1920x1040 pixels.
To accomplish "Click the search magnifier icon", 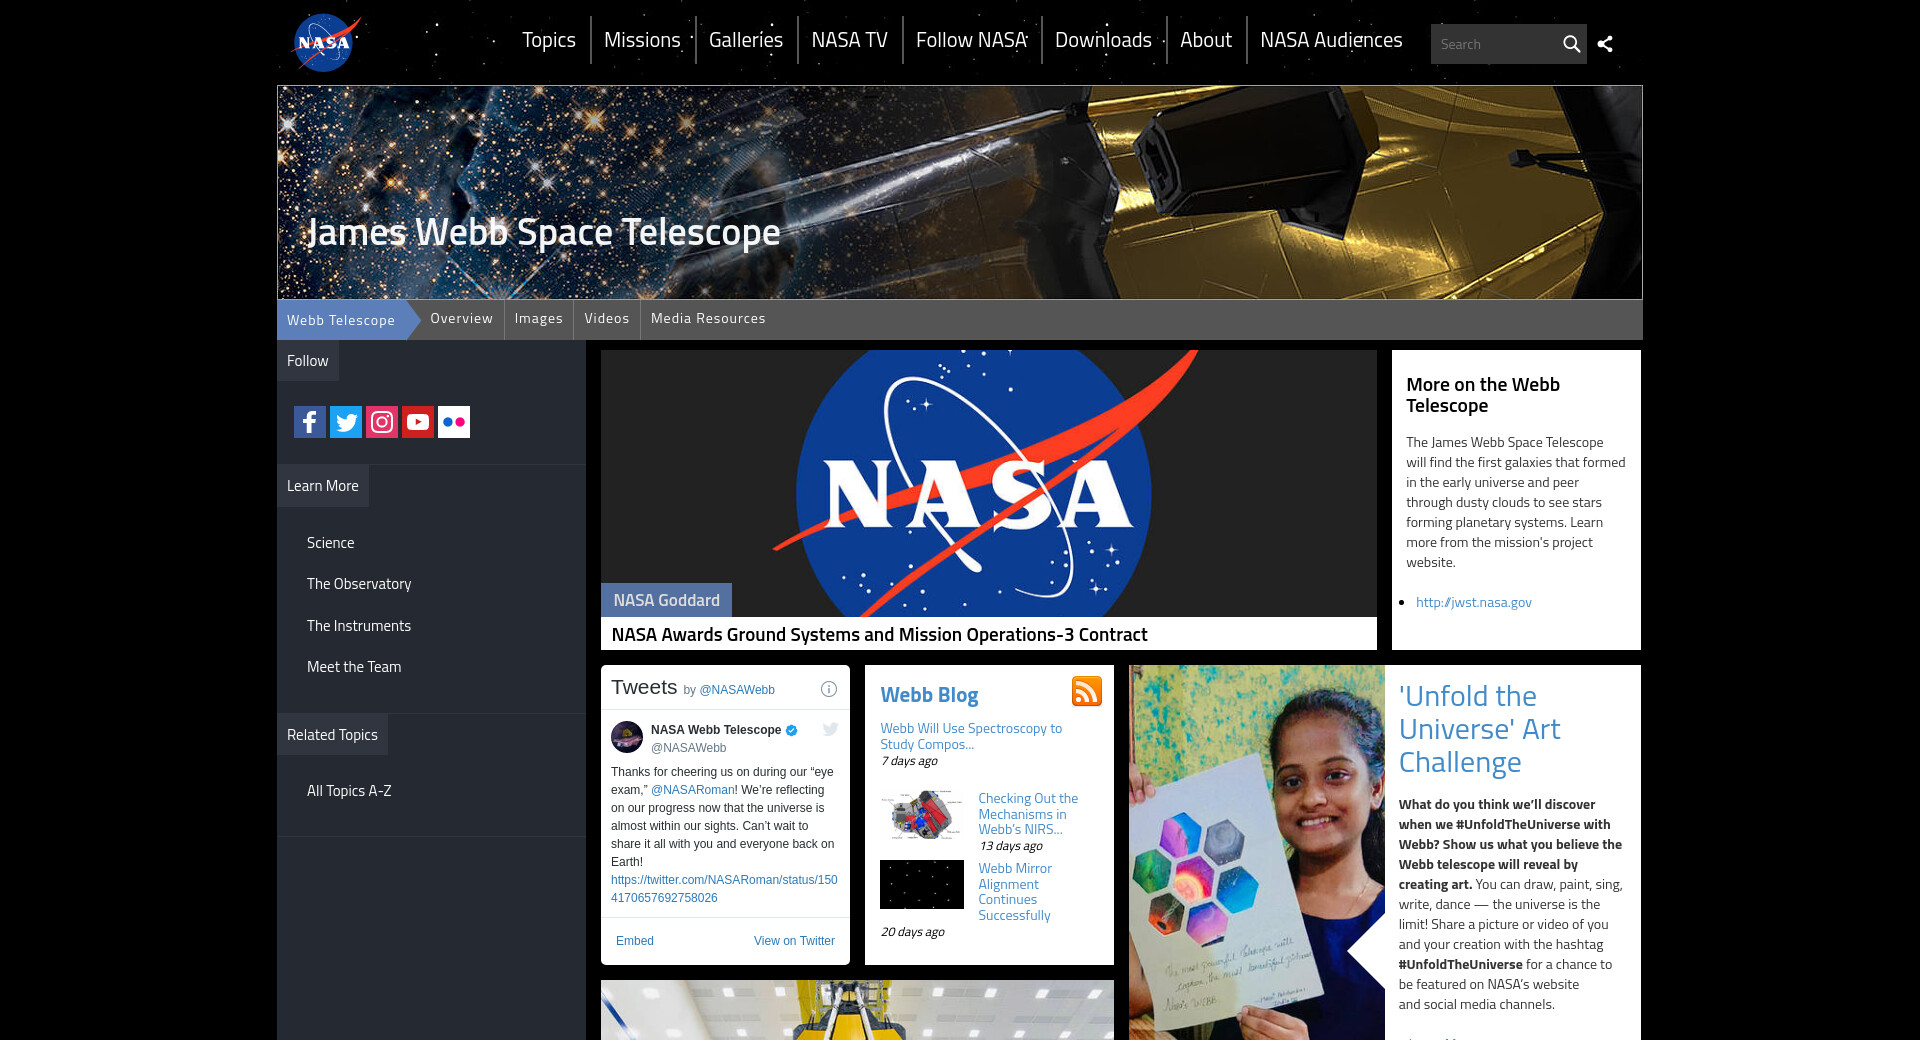I will 1571,44.
